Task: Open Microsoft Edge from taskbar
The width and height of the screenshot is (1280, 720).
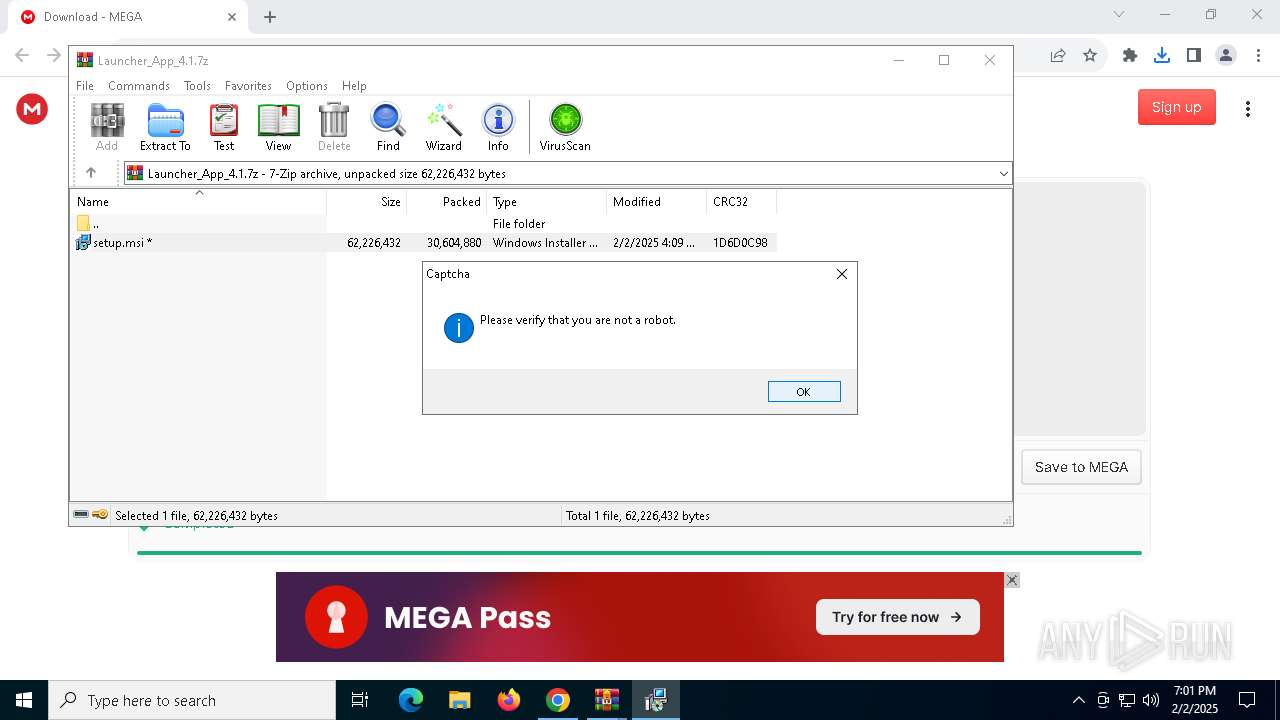Action: tap(411, 700)
